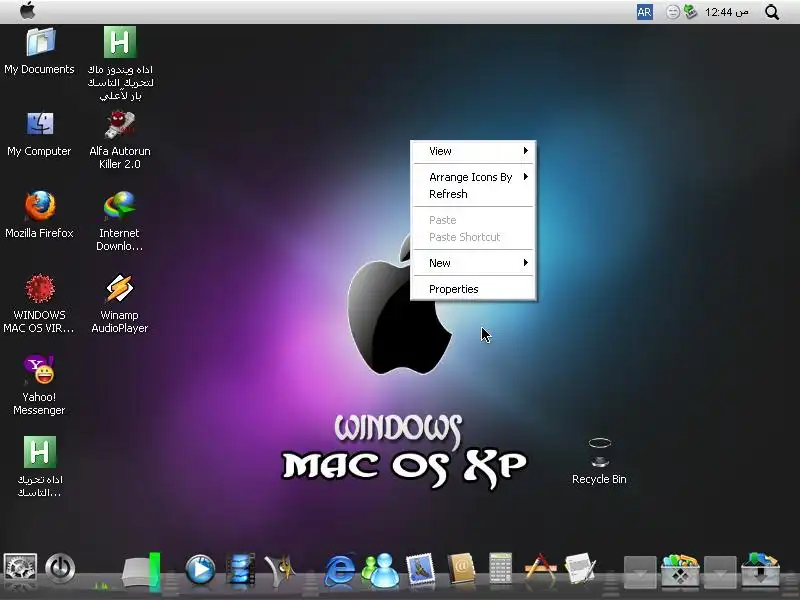Screen dimensions: 800x600
Task: Select the green H icon below Yahoo! Messenger
Action: click(39, 467)
